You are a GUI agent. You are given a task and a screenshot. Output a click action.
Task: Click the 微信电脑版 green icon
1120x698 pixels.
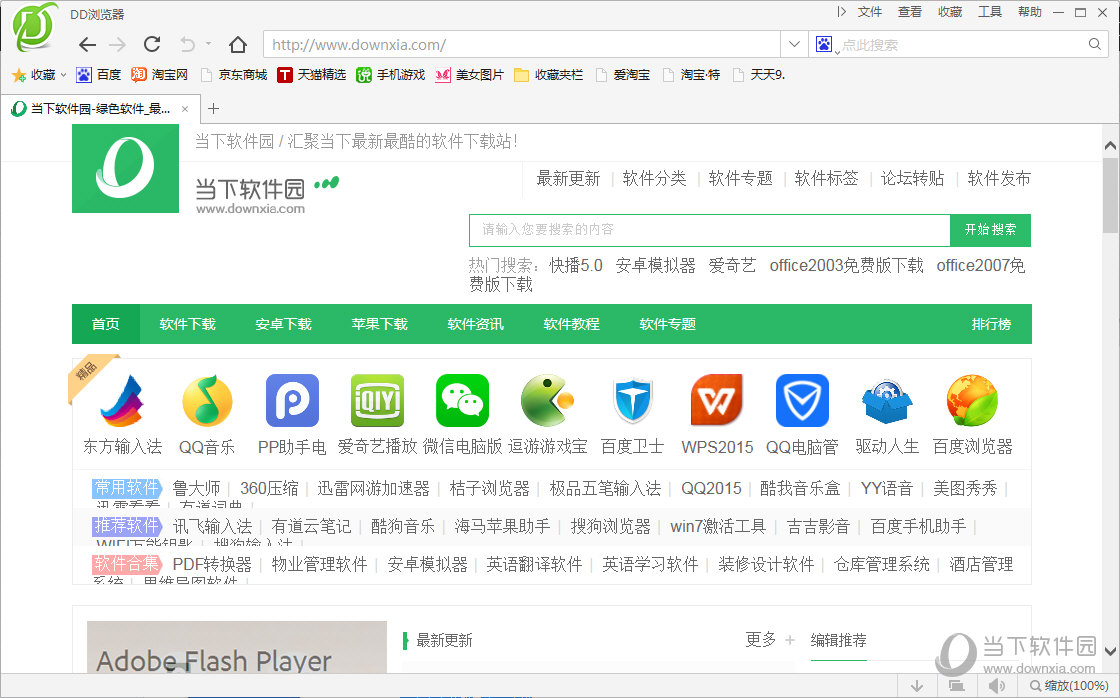pos(462,401)
